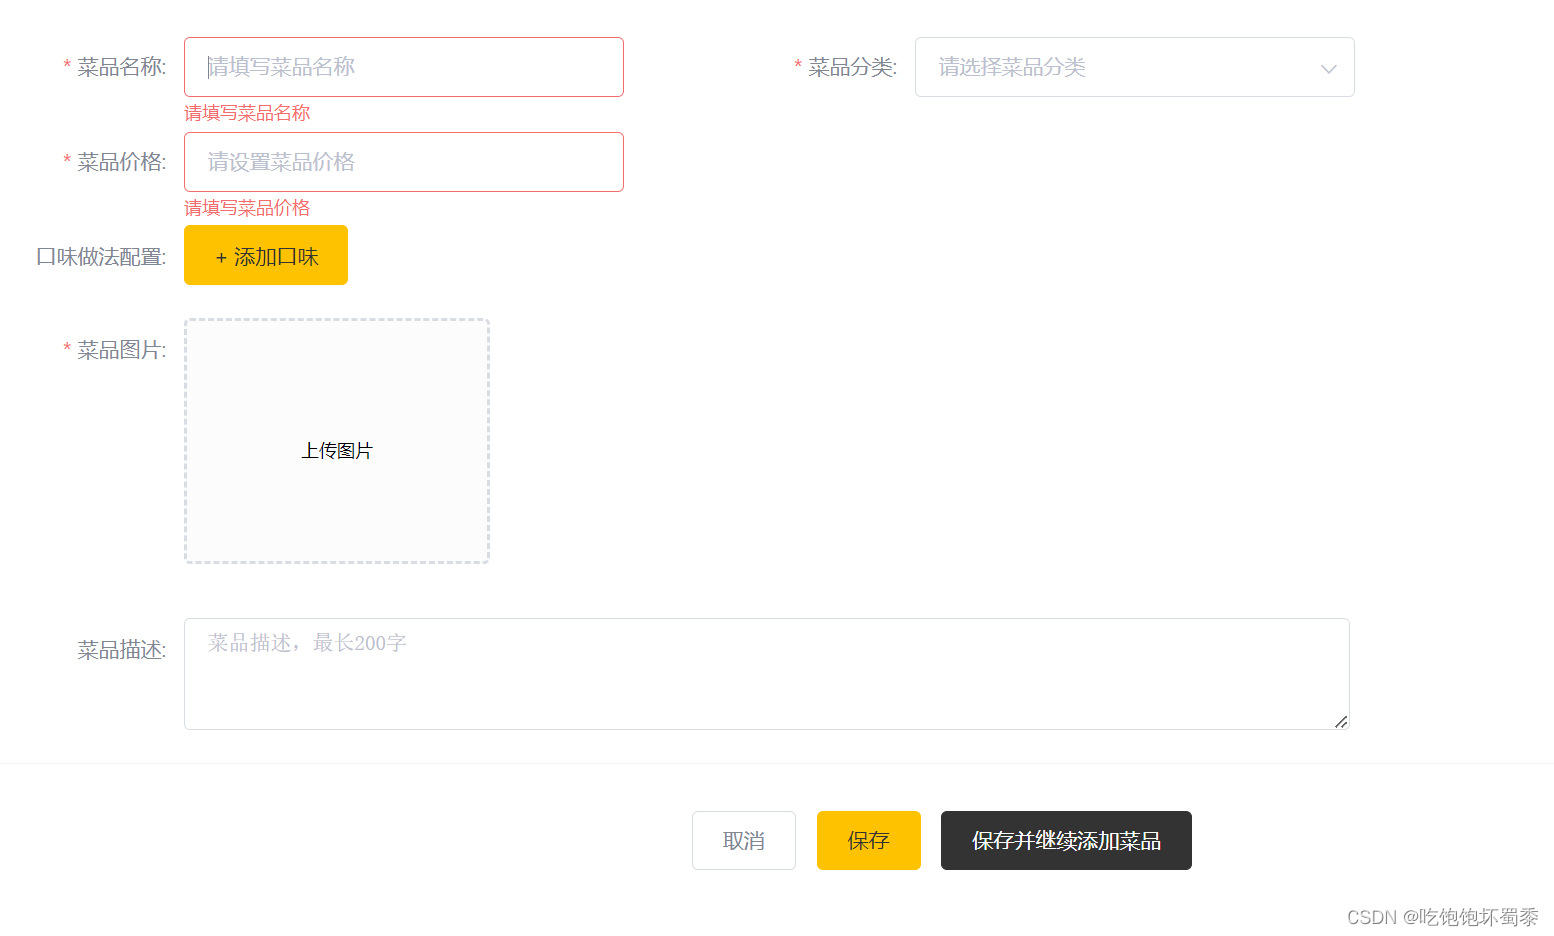
Task: Click the 保存 save button
Action: coord(868,840)
